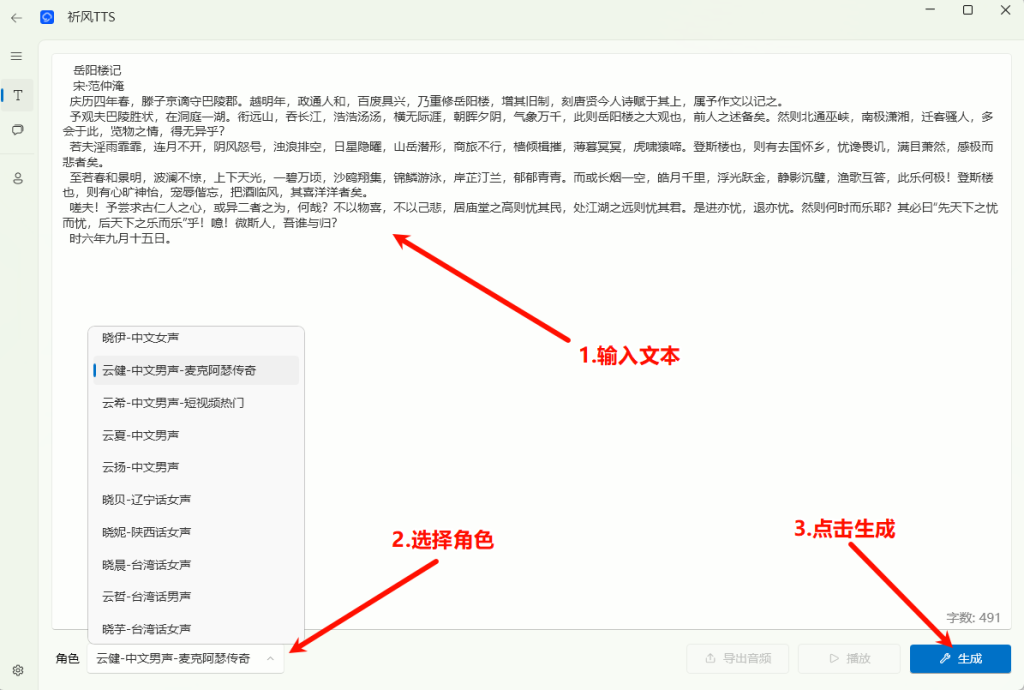The width and height of the screenshot is (1024, 690).
Task: Choose the 晓晨-台湾话女声 voice option
Action: pyautogui.click(x=150, y=564)
